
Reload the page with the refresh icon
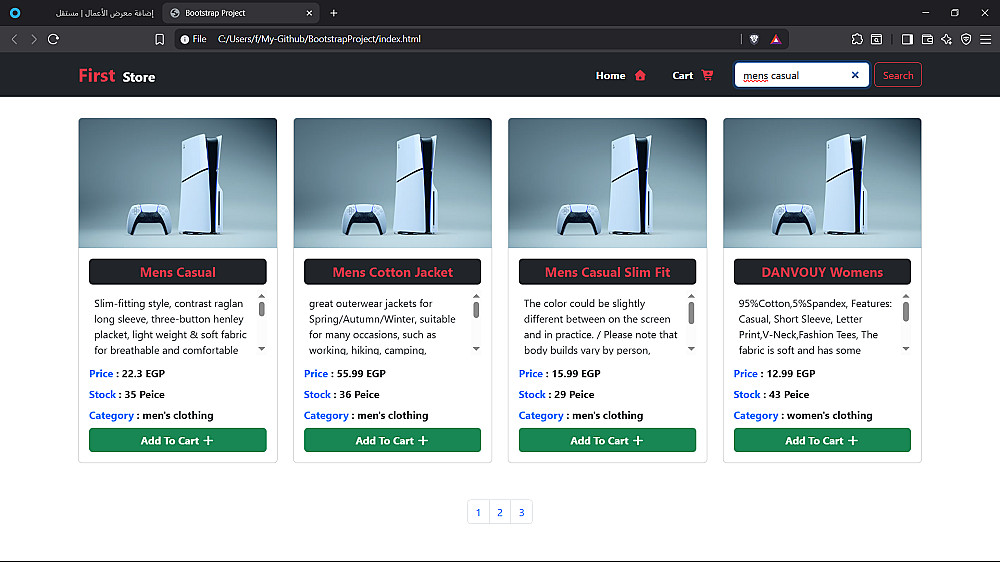(54, 39)
